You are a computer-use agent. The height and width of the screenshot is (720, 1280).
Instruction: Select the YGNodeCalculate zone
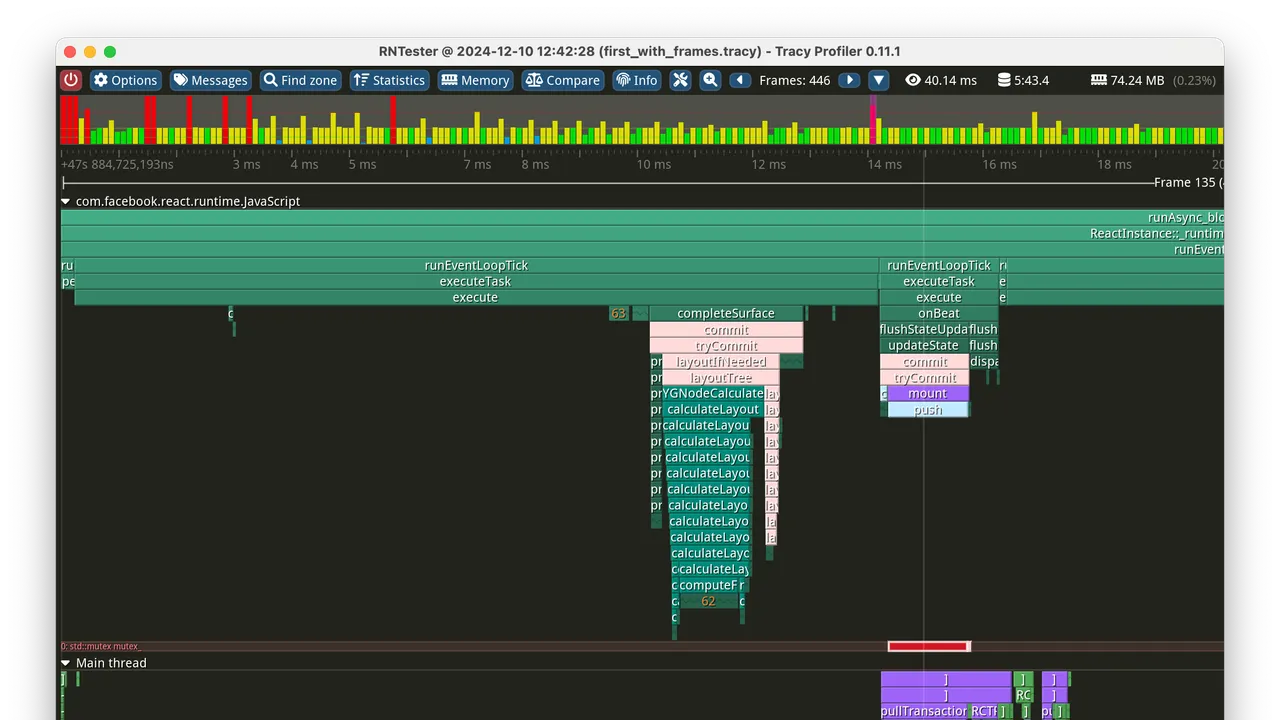pyautogui.click(x=713, y=393)
